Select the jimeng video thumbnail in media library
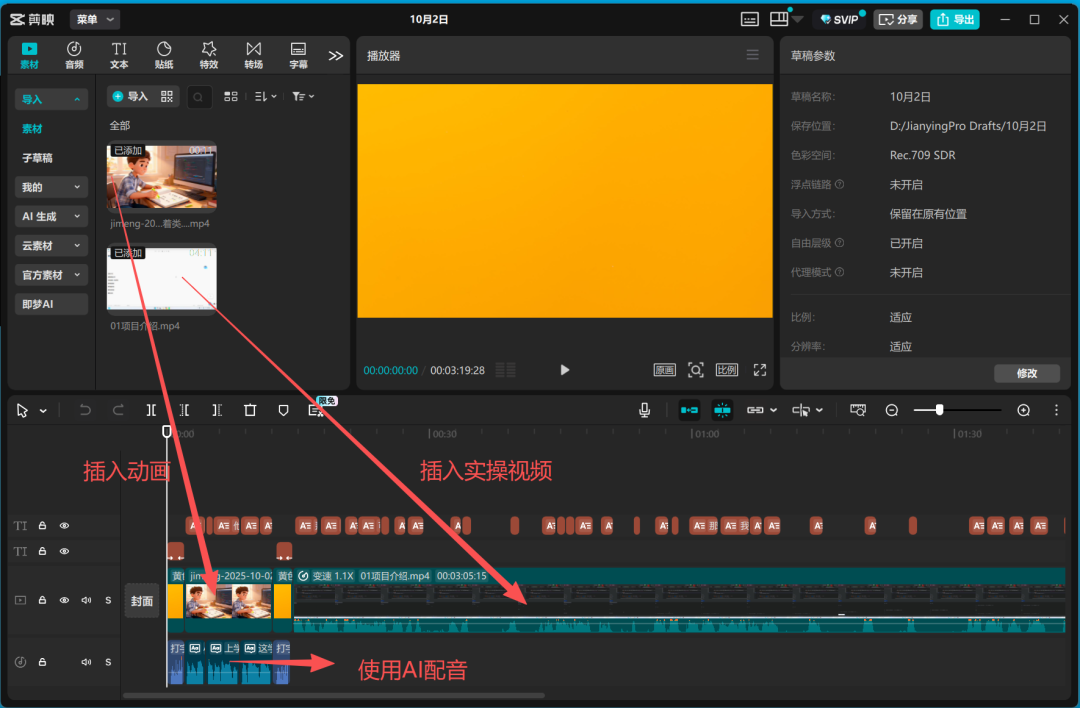This screenshot has width=1080, height=708. tap(161, 178)
